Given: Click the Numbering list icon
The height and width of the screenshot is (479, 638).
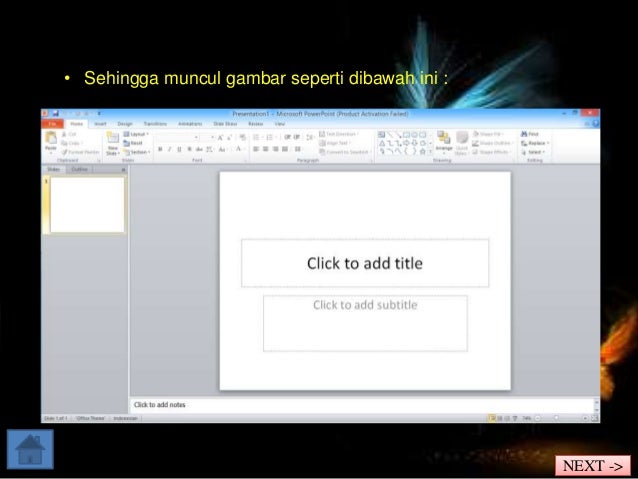Looking at the screenshot, I should click(270, 138).
